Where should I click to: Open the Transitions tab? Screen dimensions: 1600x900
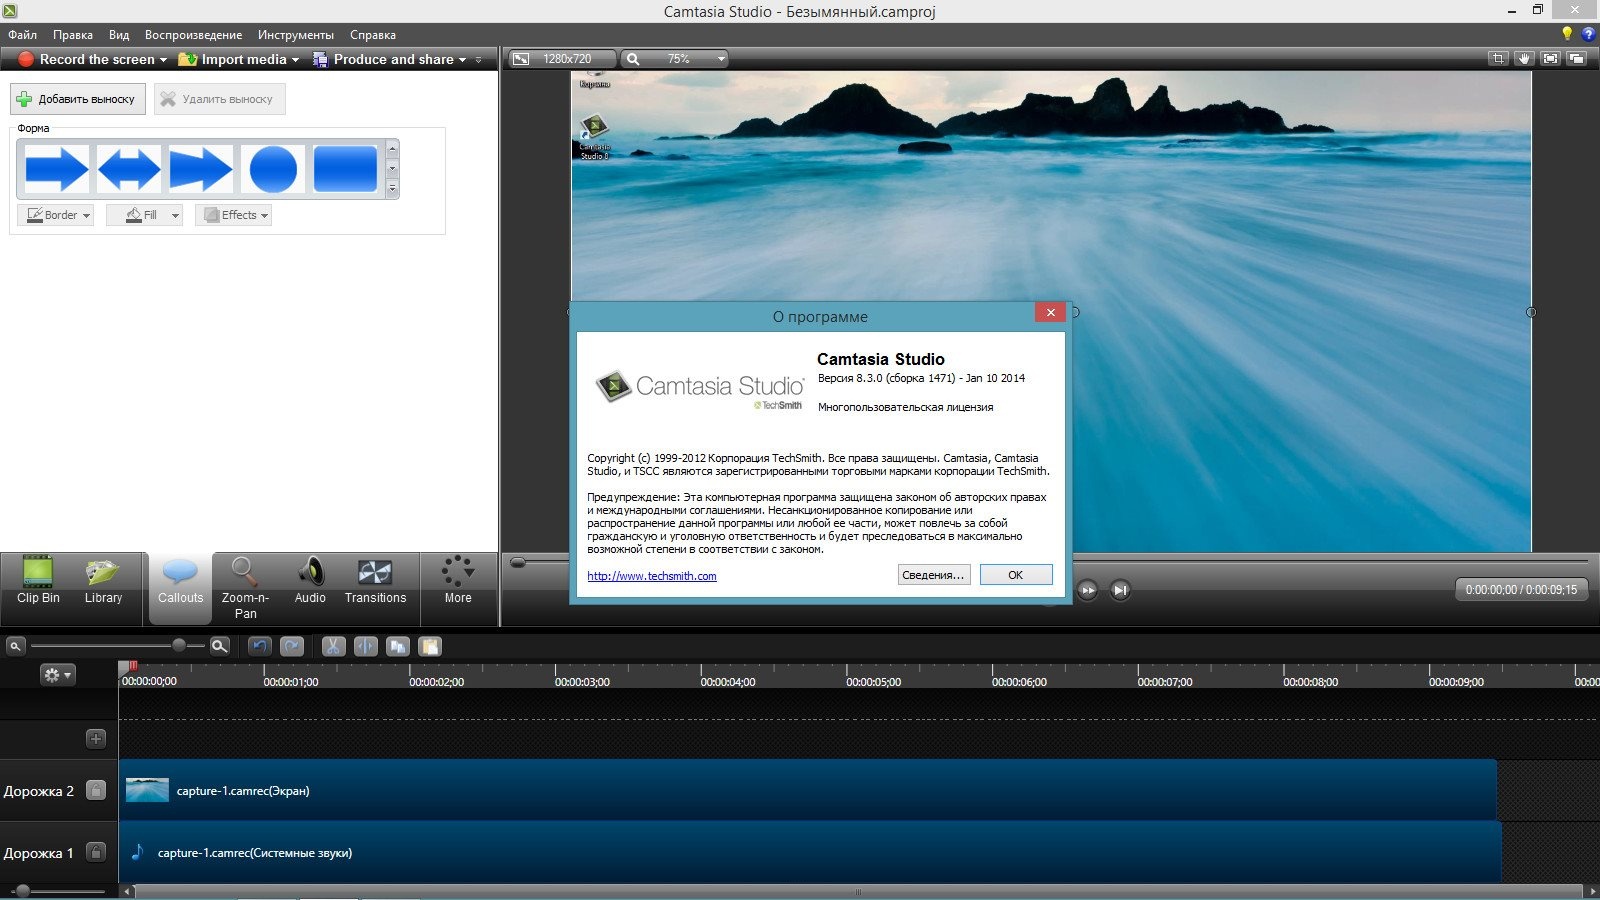point(375,582)
